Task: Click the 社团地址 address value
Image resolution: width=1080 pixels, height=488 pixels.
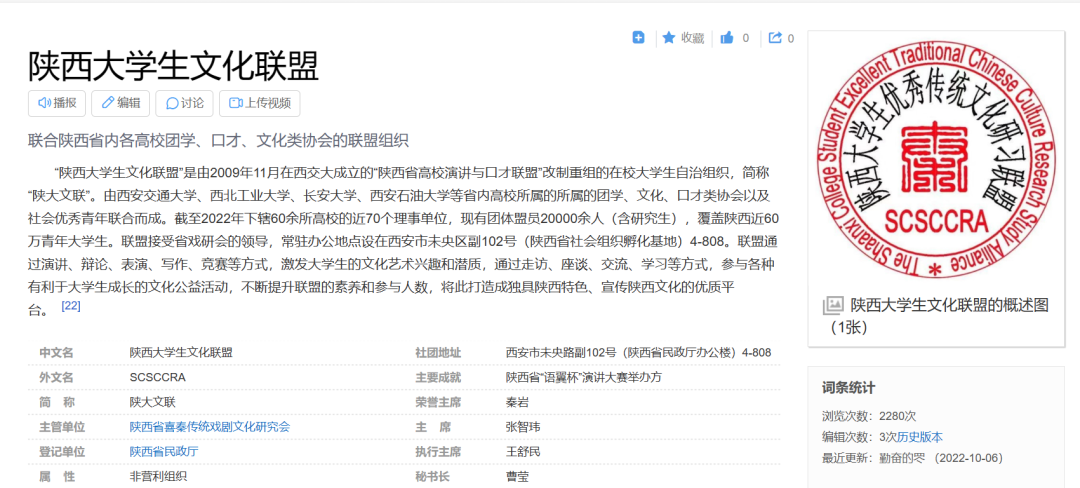Action: click(x=638, y=352)
